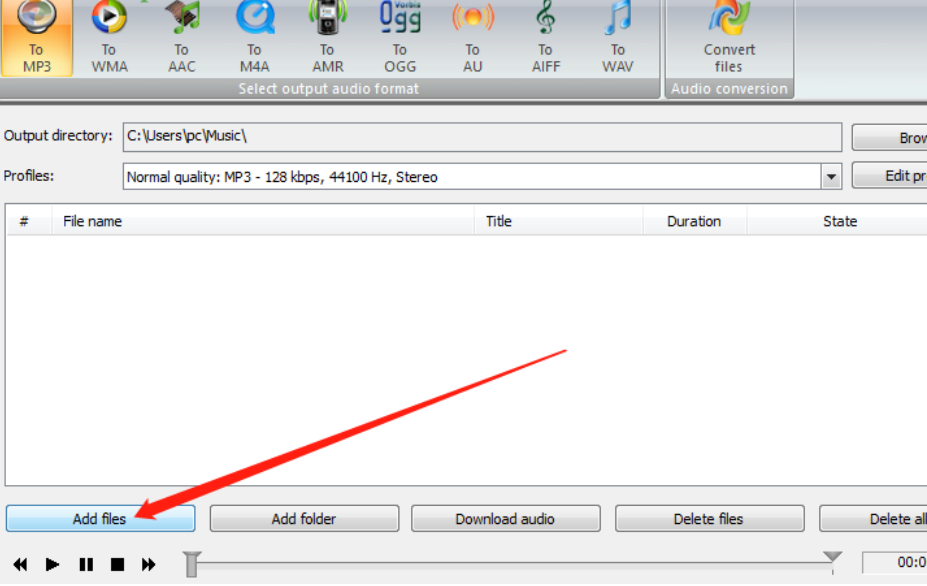
Task: Choose the To AAC format icon
Action: click(x=181, y=38)
